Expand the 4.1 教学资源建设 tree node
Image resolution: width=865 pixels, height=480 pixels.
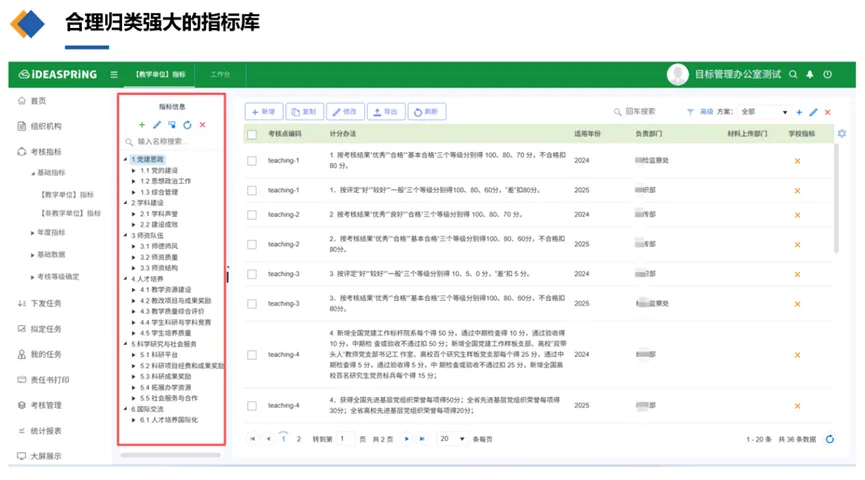pyautogui.click(x=134, y=290)
